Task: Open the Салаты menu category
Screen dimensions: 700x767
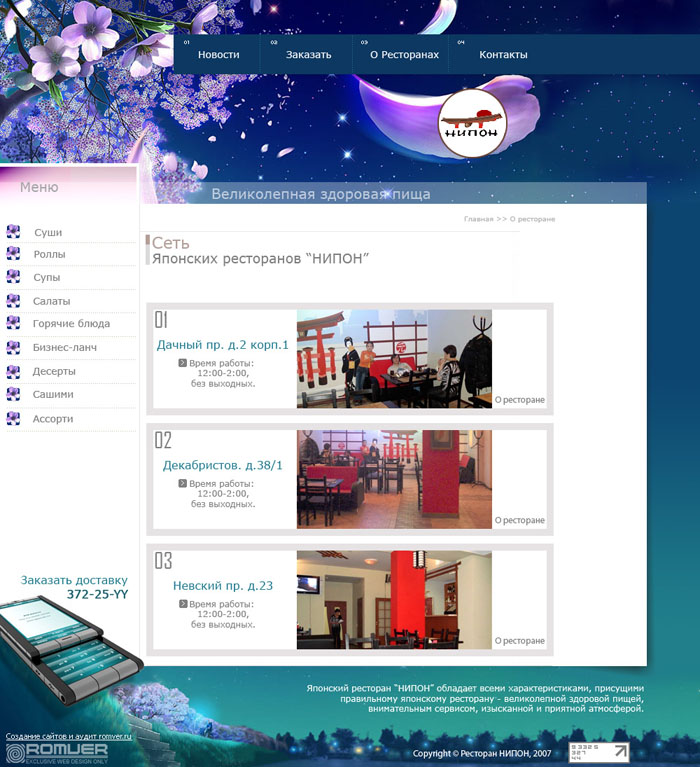Action: (51, 301)
